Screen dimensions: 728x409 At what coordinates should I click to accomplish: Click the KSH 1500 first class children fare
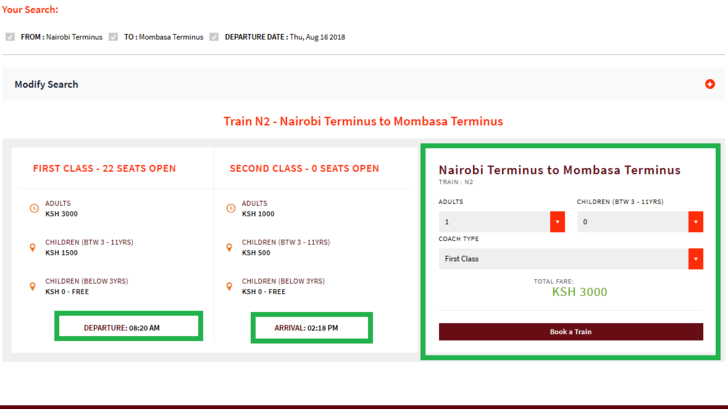tap(61, 253)
